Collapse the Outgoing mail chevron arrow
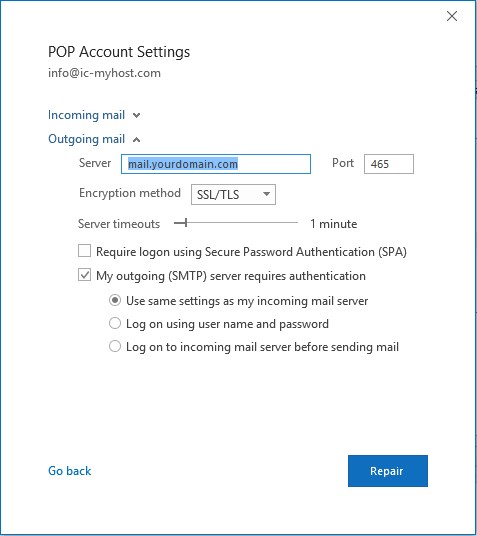This screenshot has width=477, height=536. pos(136,139)
